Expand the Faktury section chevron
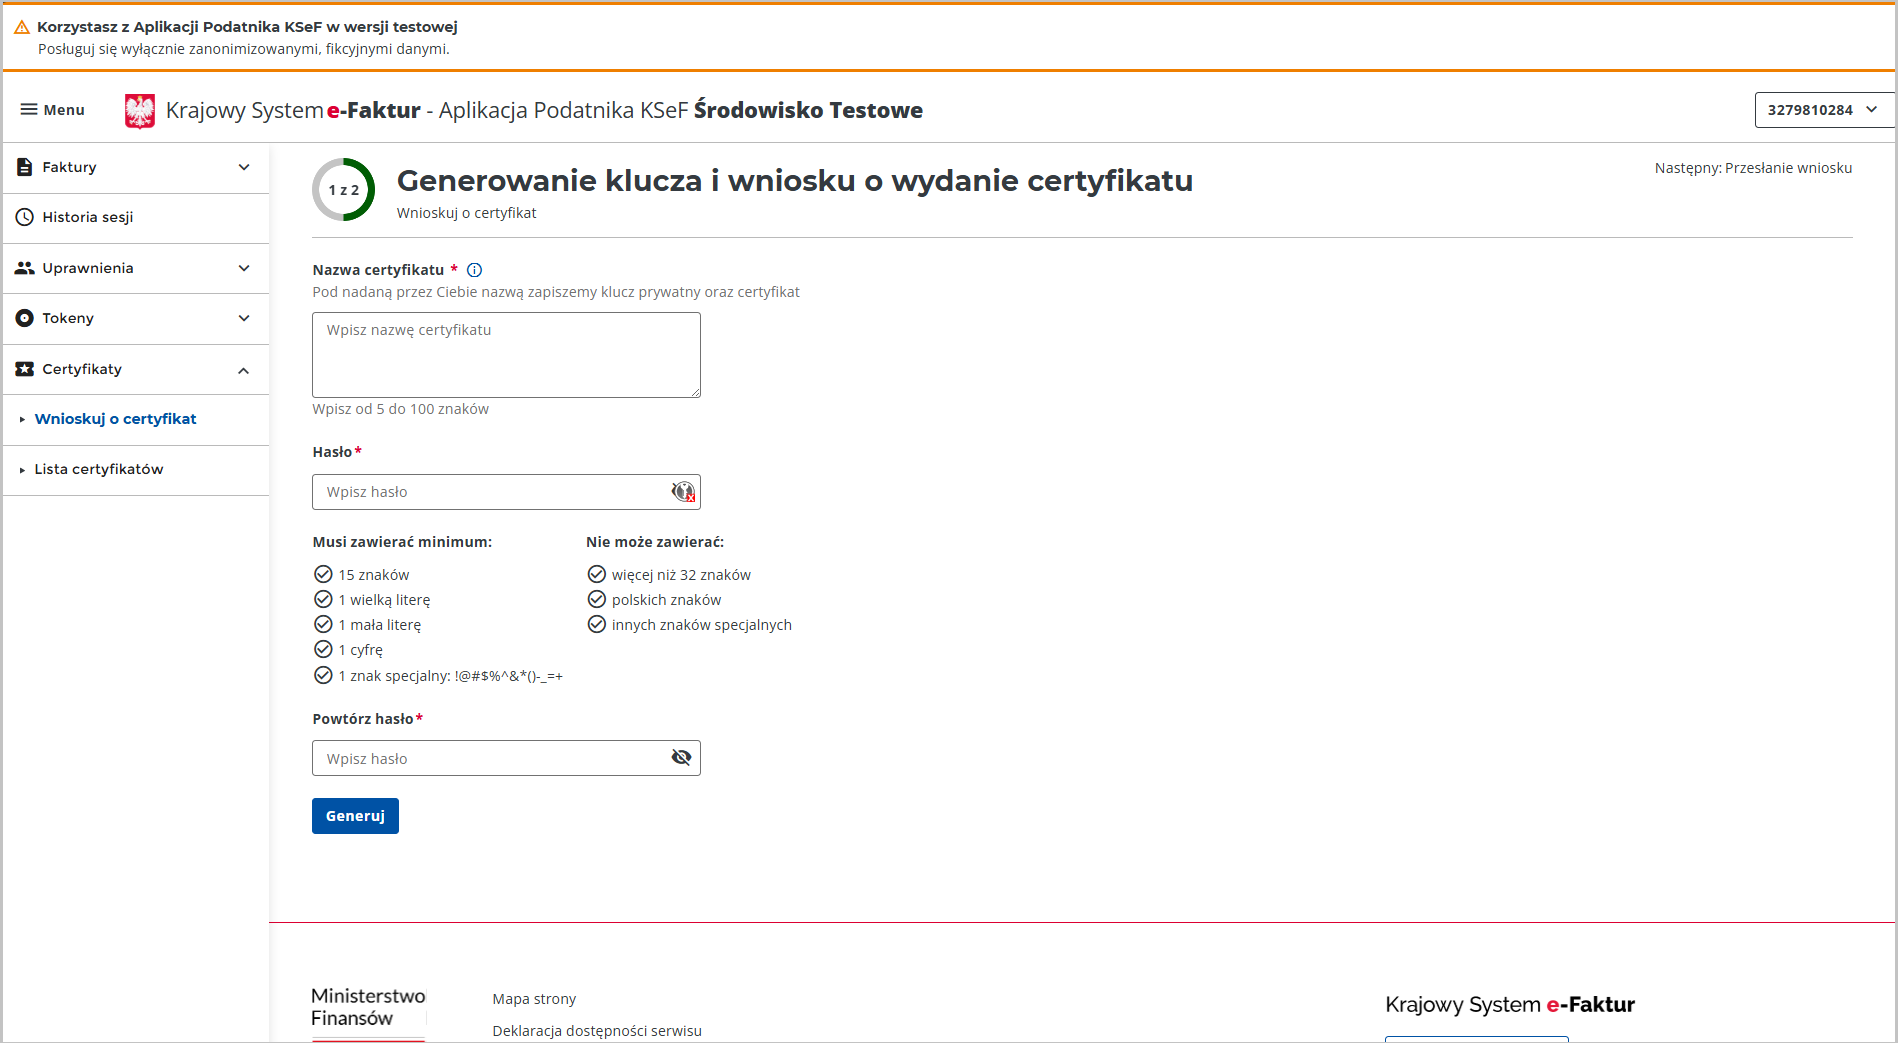 click(x=244, y=167)
